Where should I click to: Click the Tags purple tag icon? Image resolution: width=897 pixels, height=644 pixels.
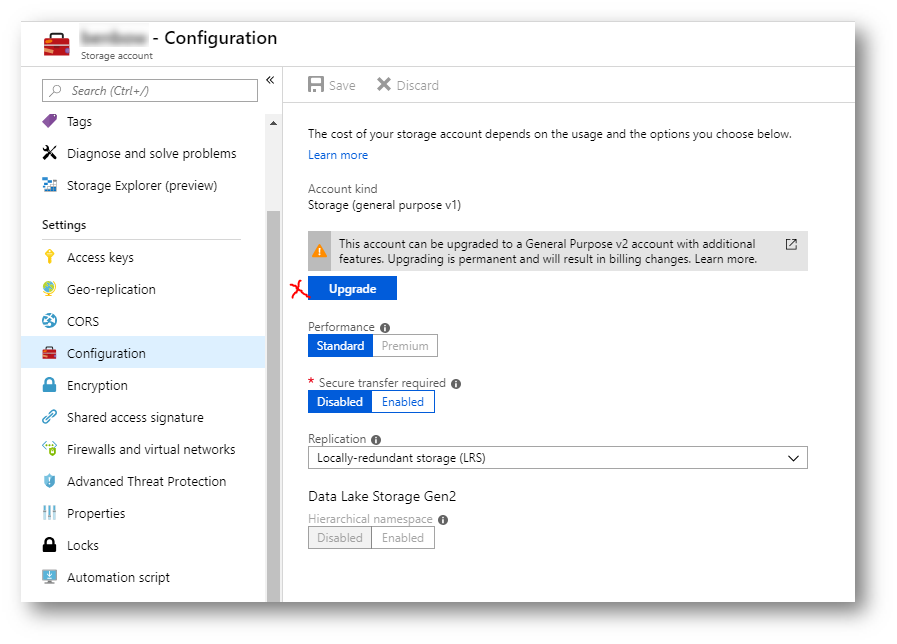tap(50, 121)
